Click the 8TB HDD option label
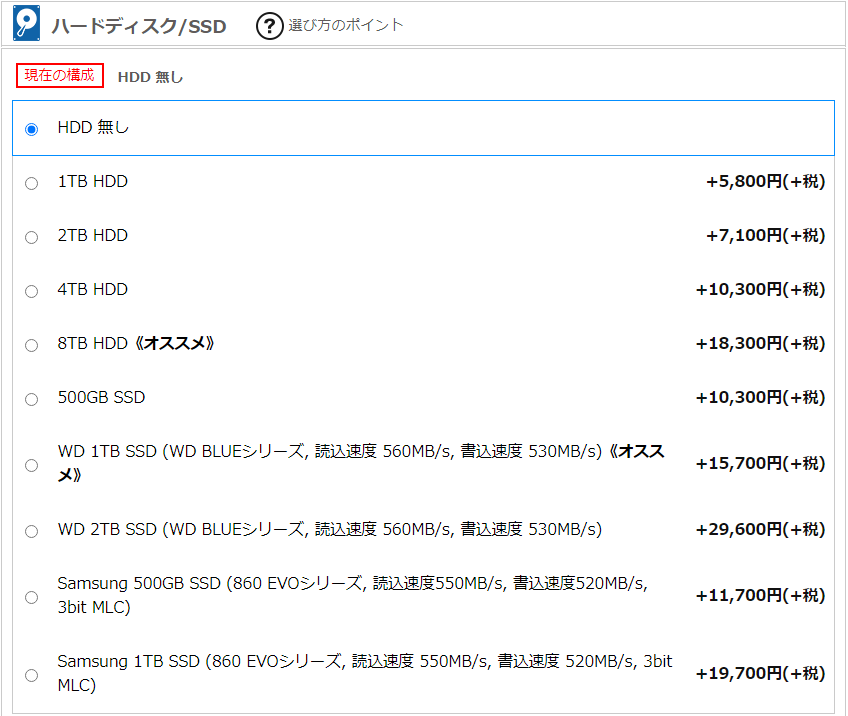 tap(136, 343)
